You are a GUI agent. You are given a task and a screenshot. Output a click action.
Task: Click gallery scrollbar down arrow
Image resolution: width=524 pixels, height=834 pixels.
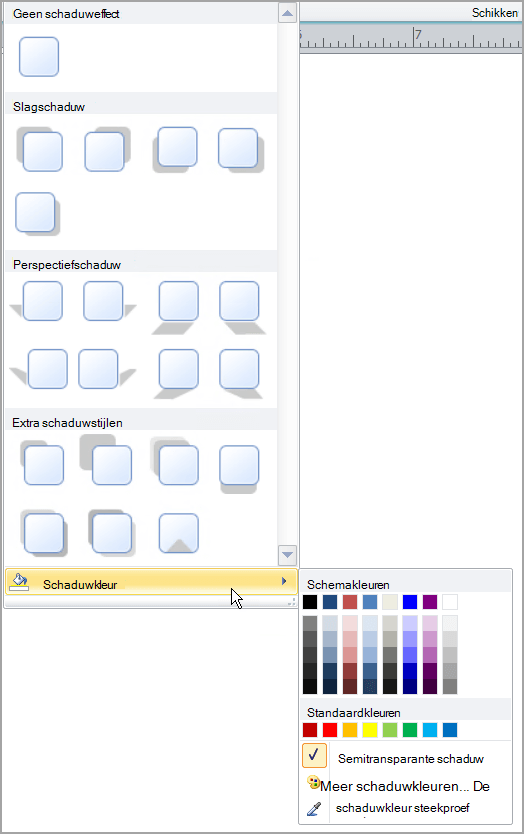(x=287, y=555)
